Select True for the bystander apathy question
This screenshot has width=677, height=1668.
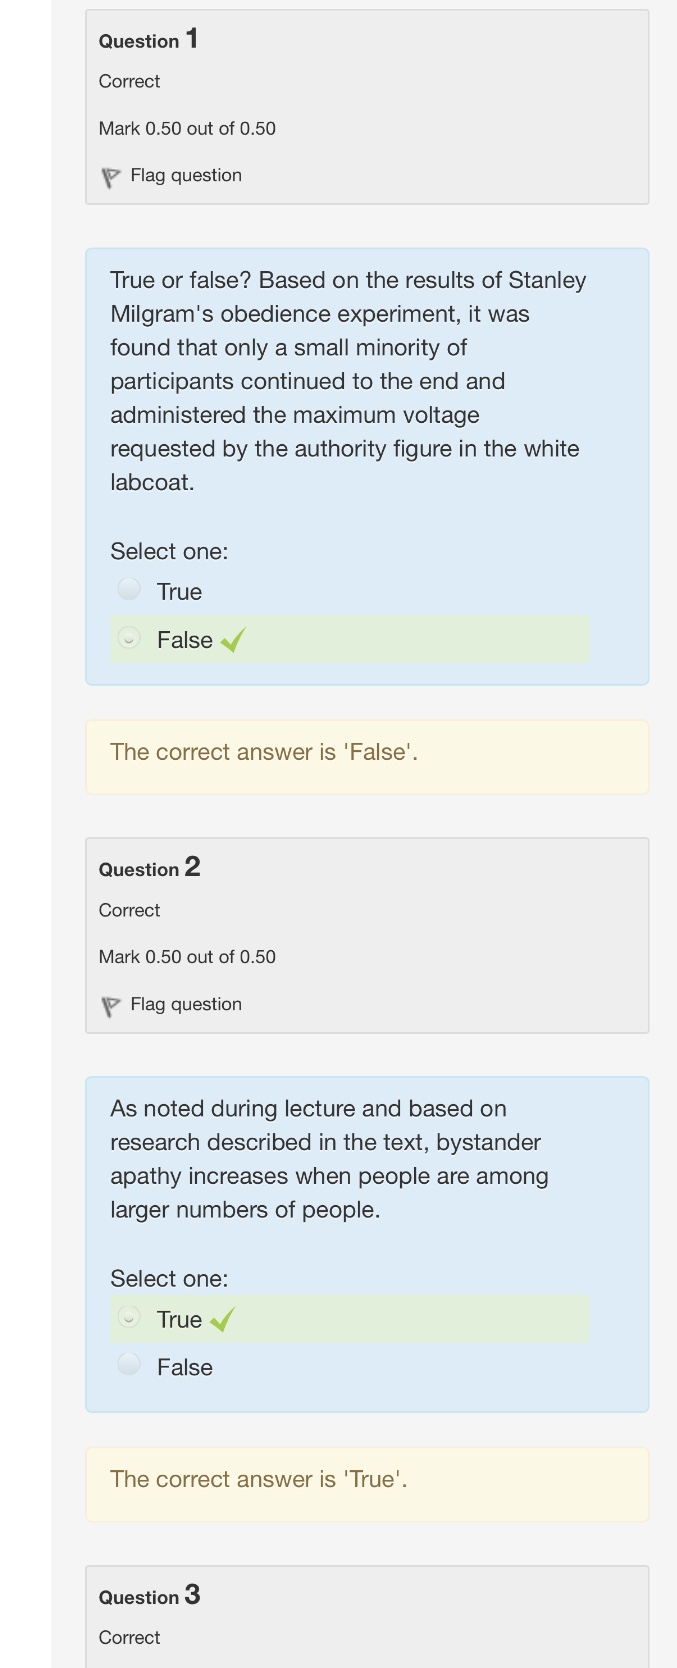click(x=129, y=1317)
